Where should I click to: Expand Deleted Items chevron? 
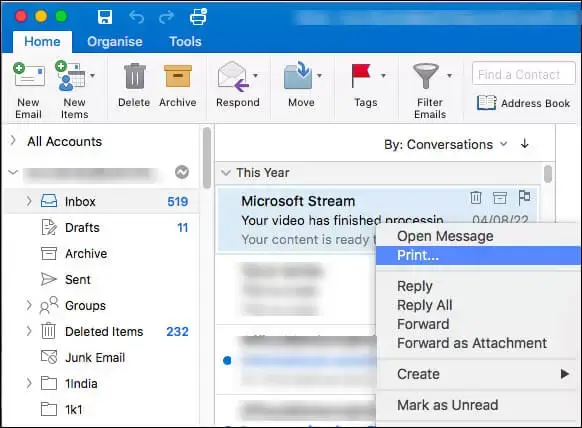tap(29, 331)
